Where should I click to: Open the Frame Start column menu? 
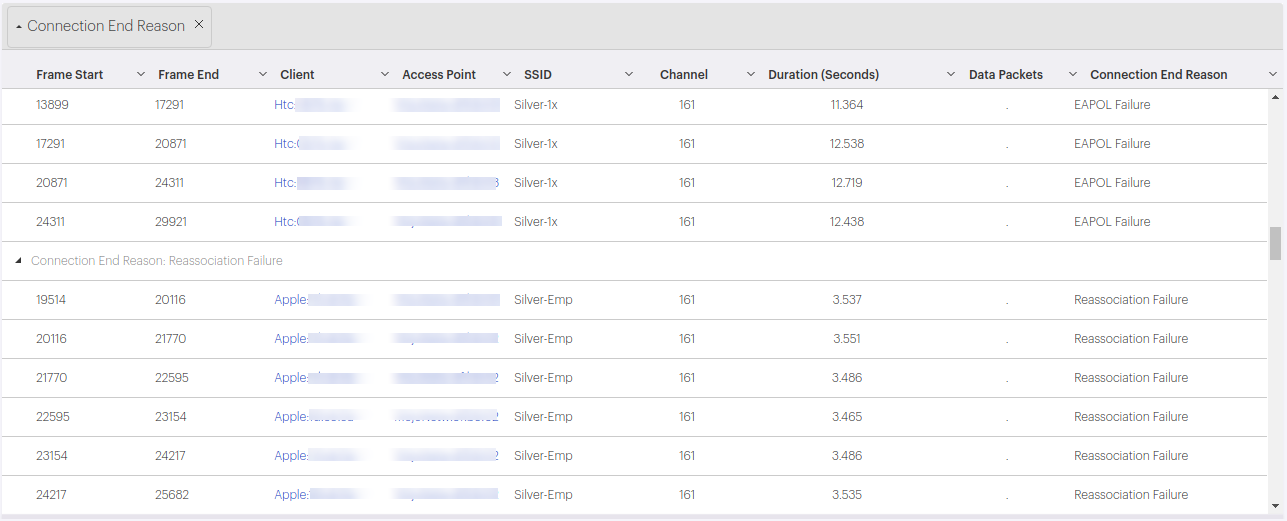click(140, 75)
